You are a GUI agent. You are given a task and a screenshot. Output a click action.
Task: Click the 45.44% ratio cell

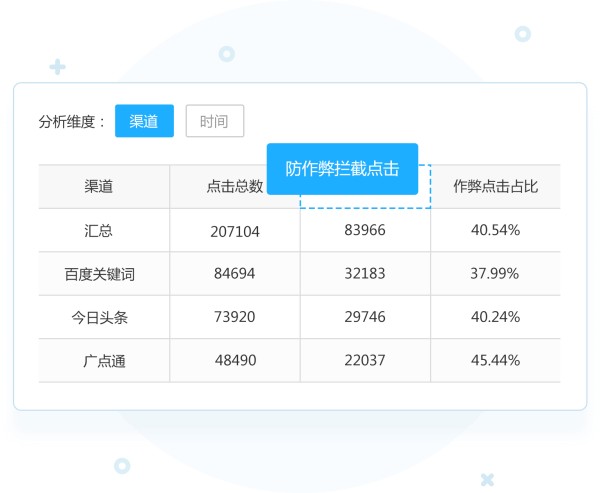[x=495, y=360]
